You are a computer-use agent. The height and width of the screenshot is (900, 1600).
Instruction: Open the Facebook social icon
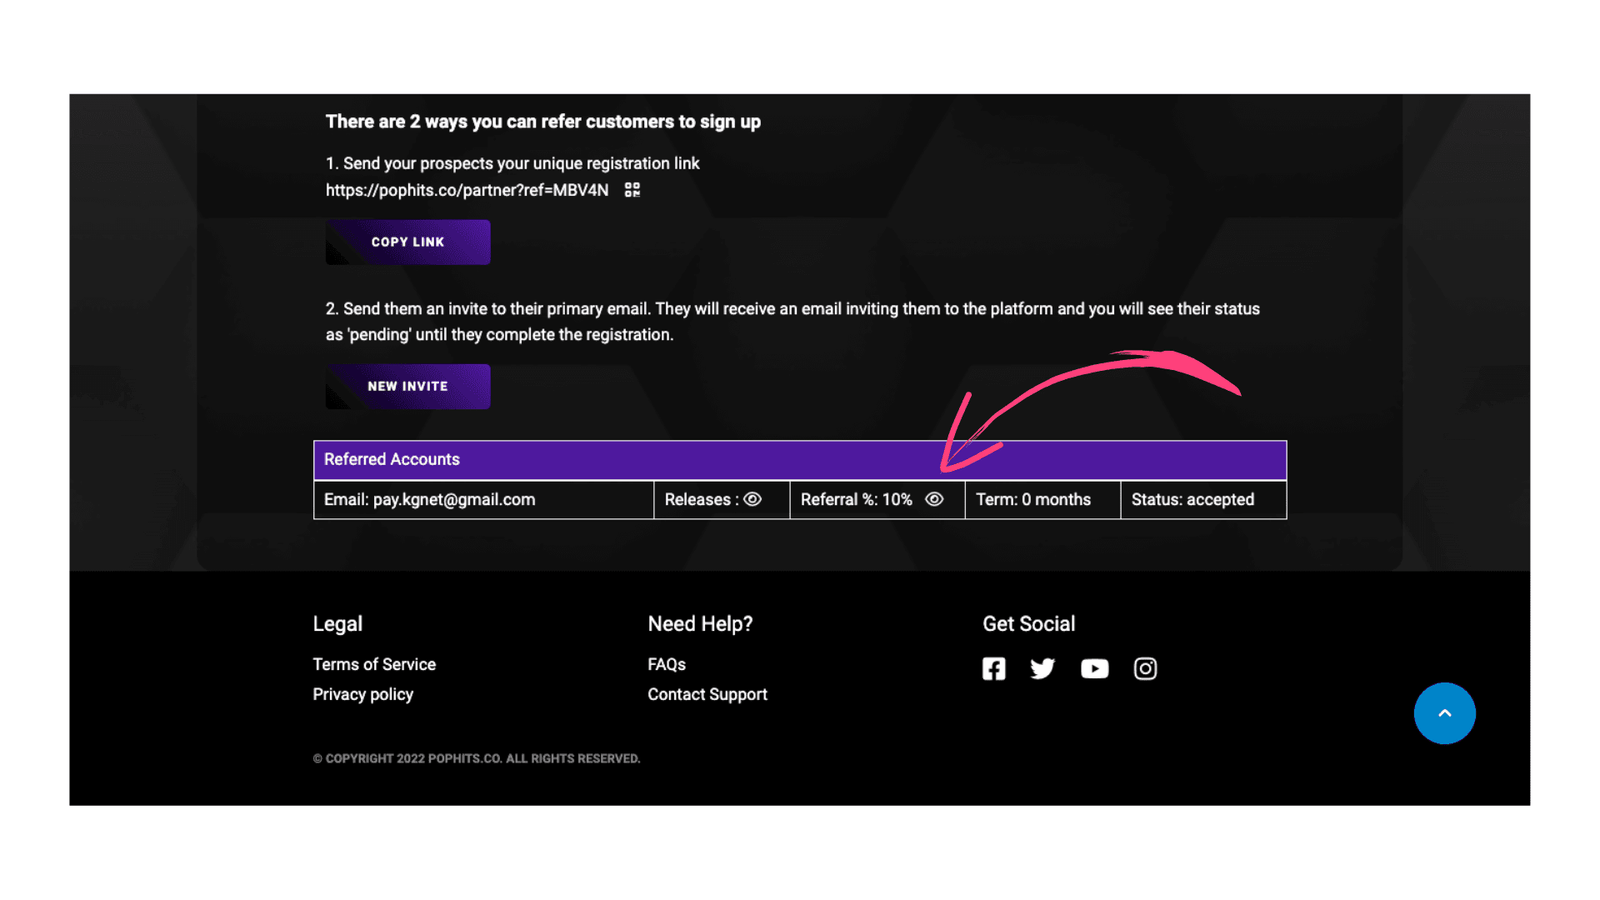pyautogui.click(x=993, y=668)
